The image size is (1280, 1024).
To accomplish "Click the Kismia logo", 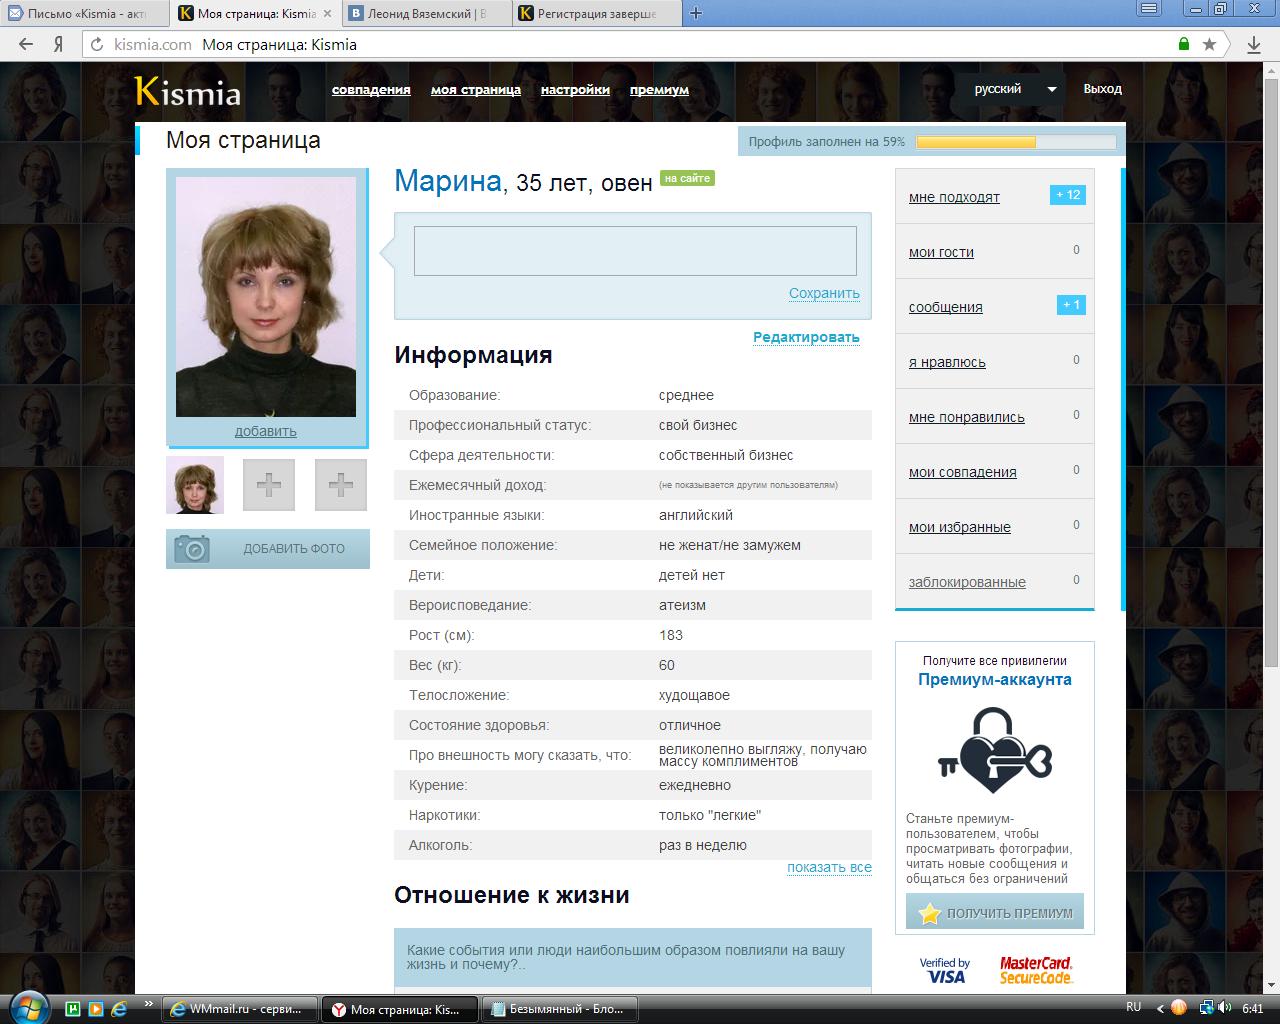I will tap(188, 91).
